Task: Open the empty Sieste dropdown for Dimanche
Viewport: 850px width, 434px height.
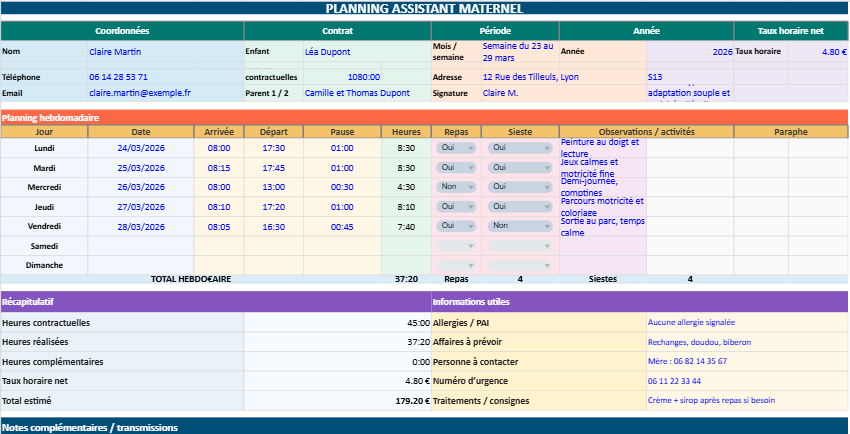Action: [520, 265]
